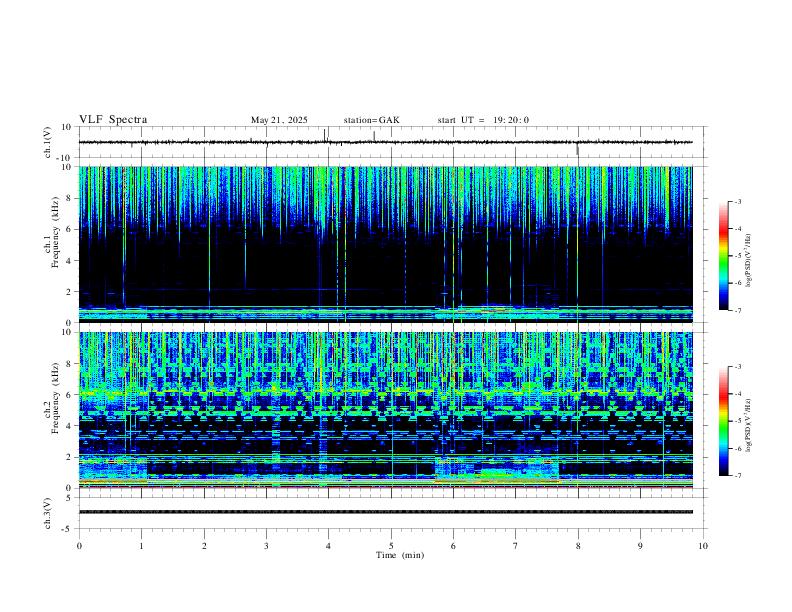Click the '-7' value on ch.2 colorbar
The height and width of the screenshot is (612, 792).
[737, 475]
